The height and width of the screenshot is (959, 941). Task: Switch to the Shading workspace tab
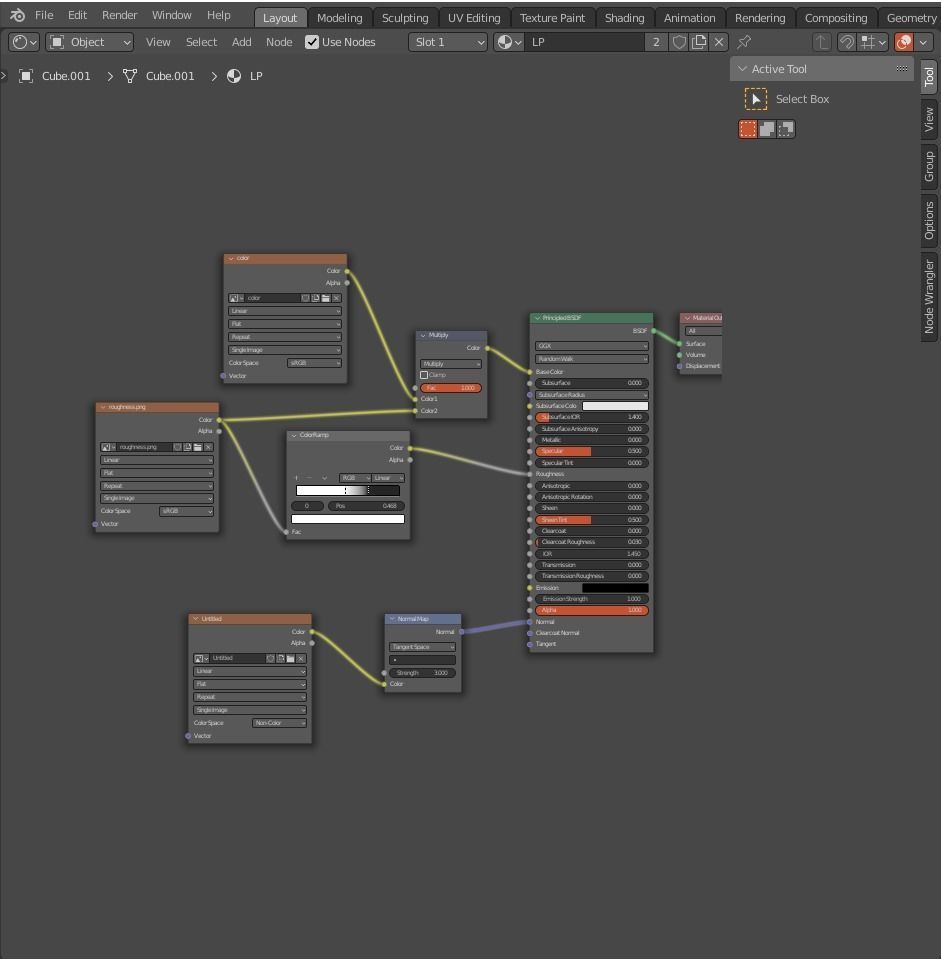pos(624,18)
